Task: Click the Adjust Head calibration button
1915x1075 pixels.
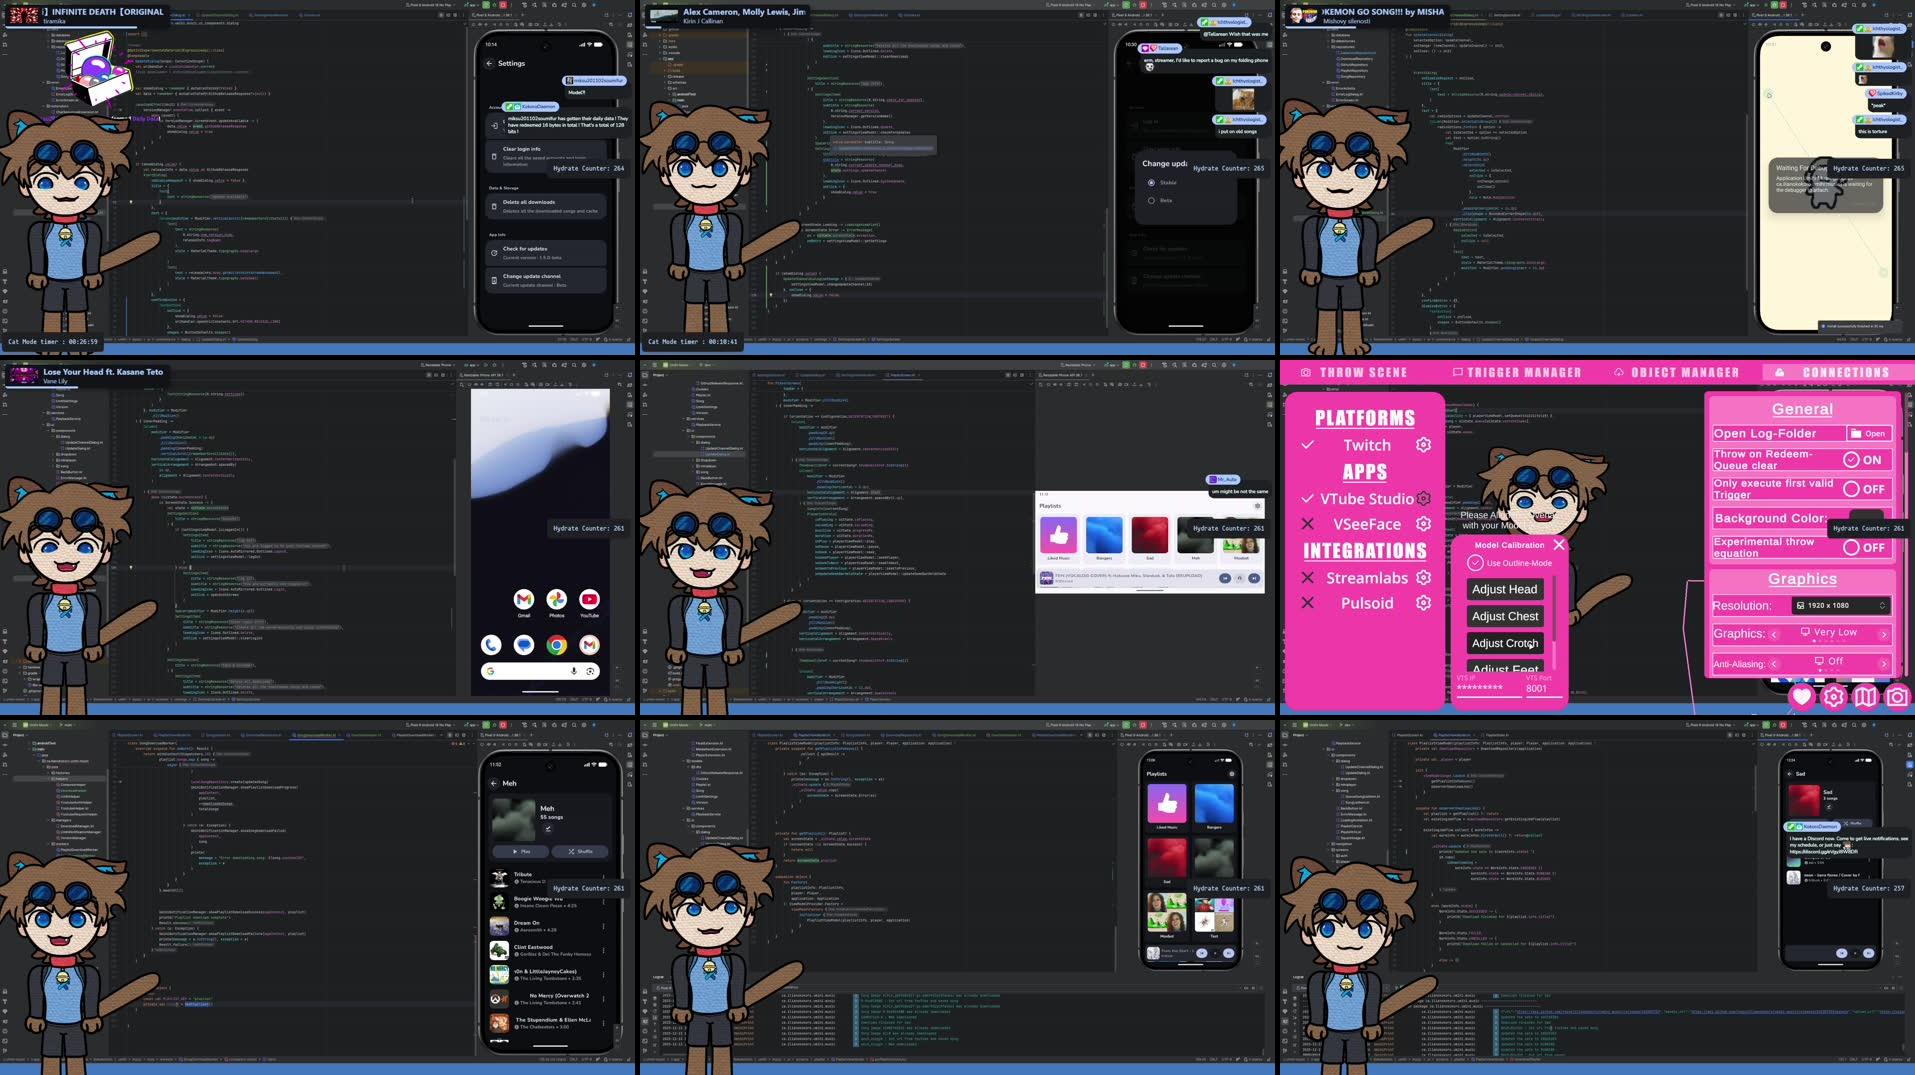Action: click(x=1504, y=589)
